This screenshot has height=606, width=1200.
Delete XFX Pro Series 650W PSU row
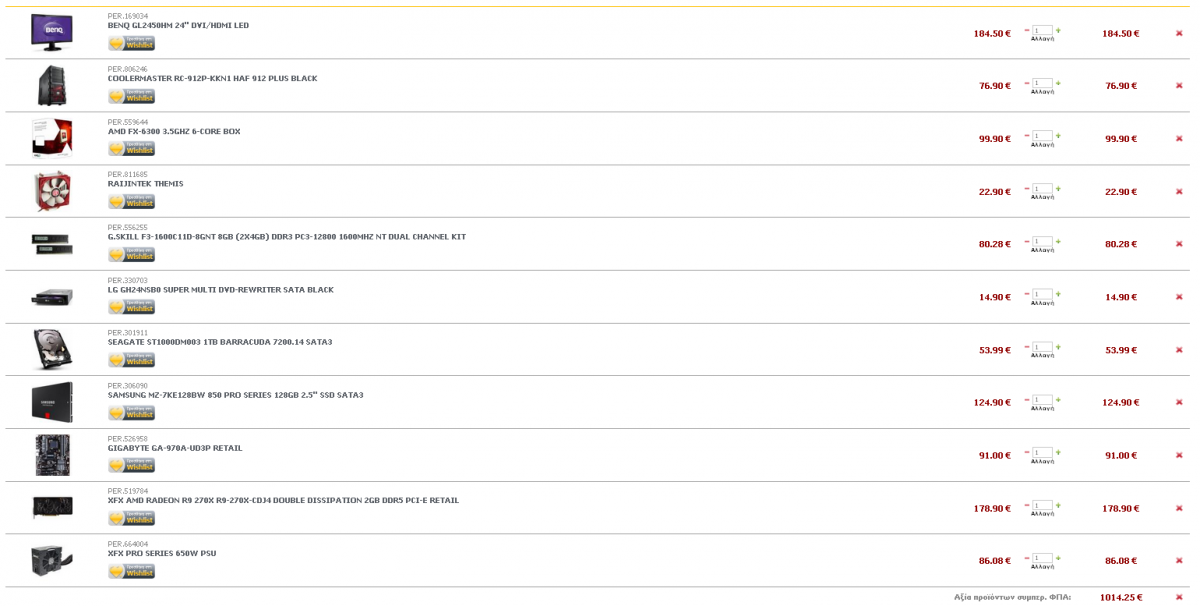1179,561
